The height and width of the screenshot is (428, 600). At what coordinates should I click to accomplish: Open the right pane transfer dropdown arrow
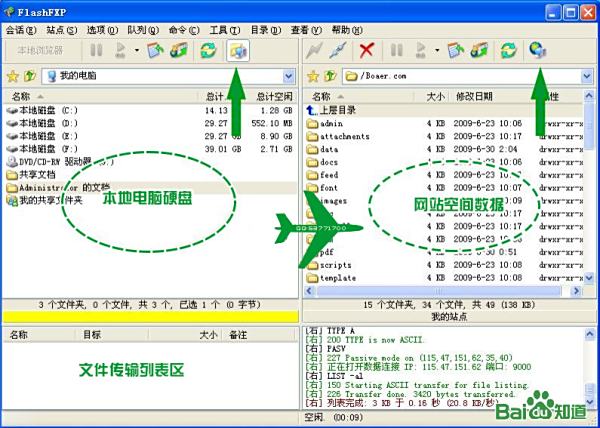(437, 50)
